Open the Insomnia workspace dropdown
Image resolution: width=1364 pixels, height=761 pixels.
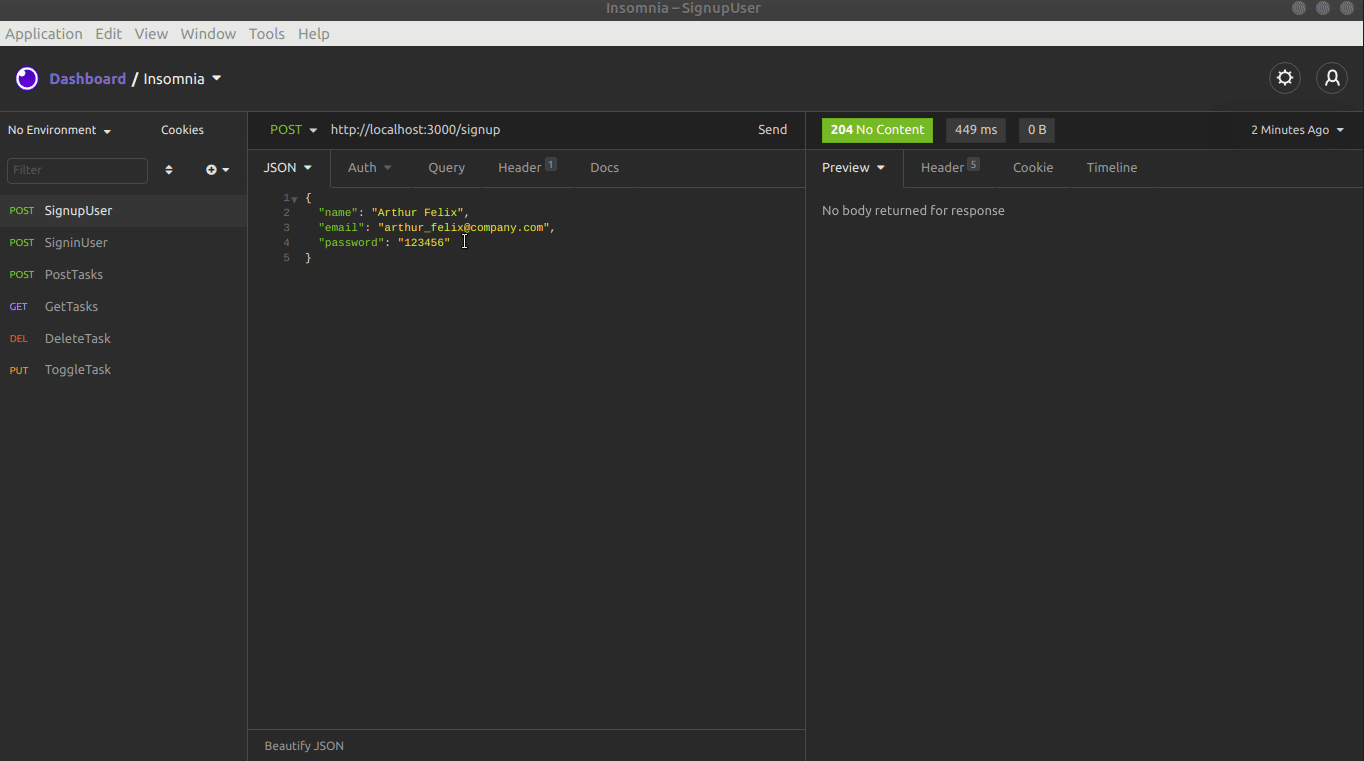tap(182, 78)
